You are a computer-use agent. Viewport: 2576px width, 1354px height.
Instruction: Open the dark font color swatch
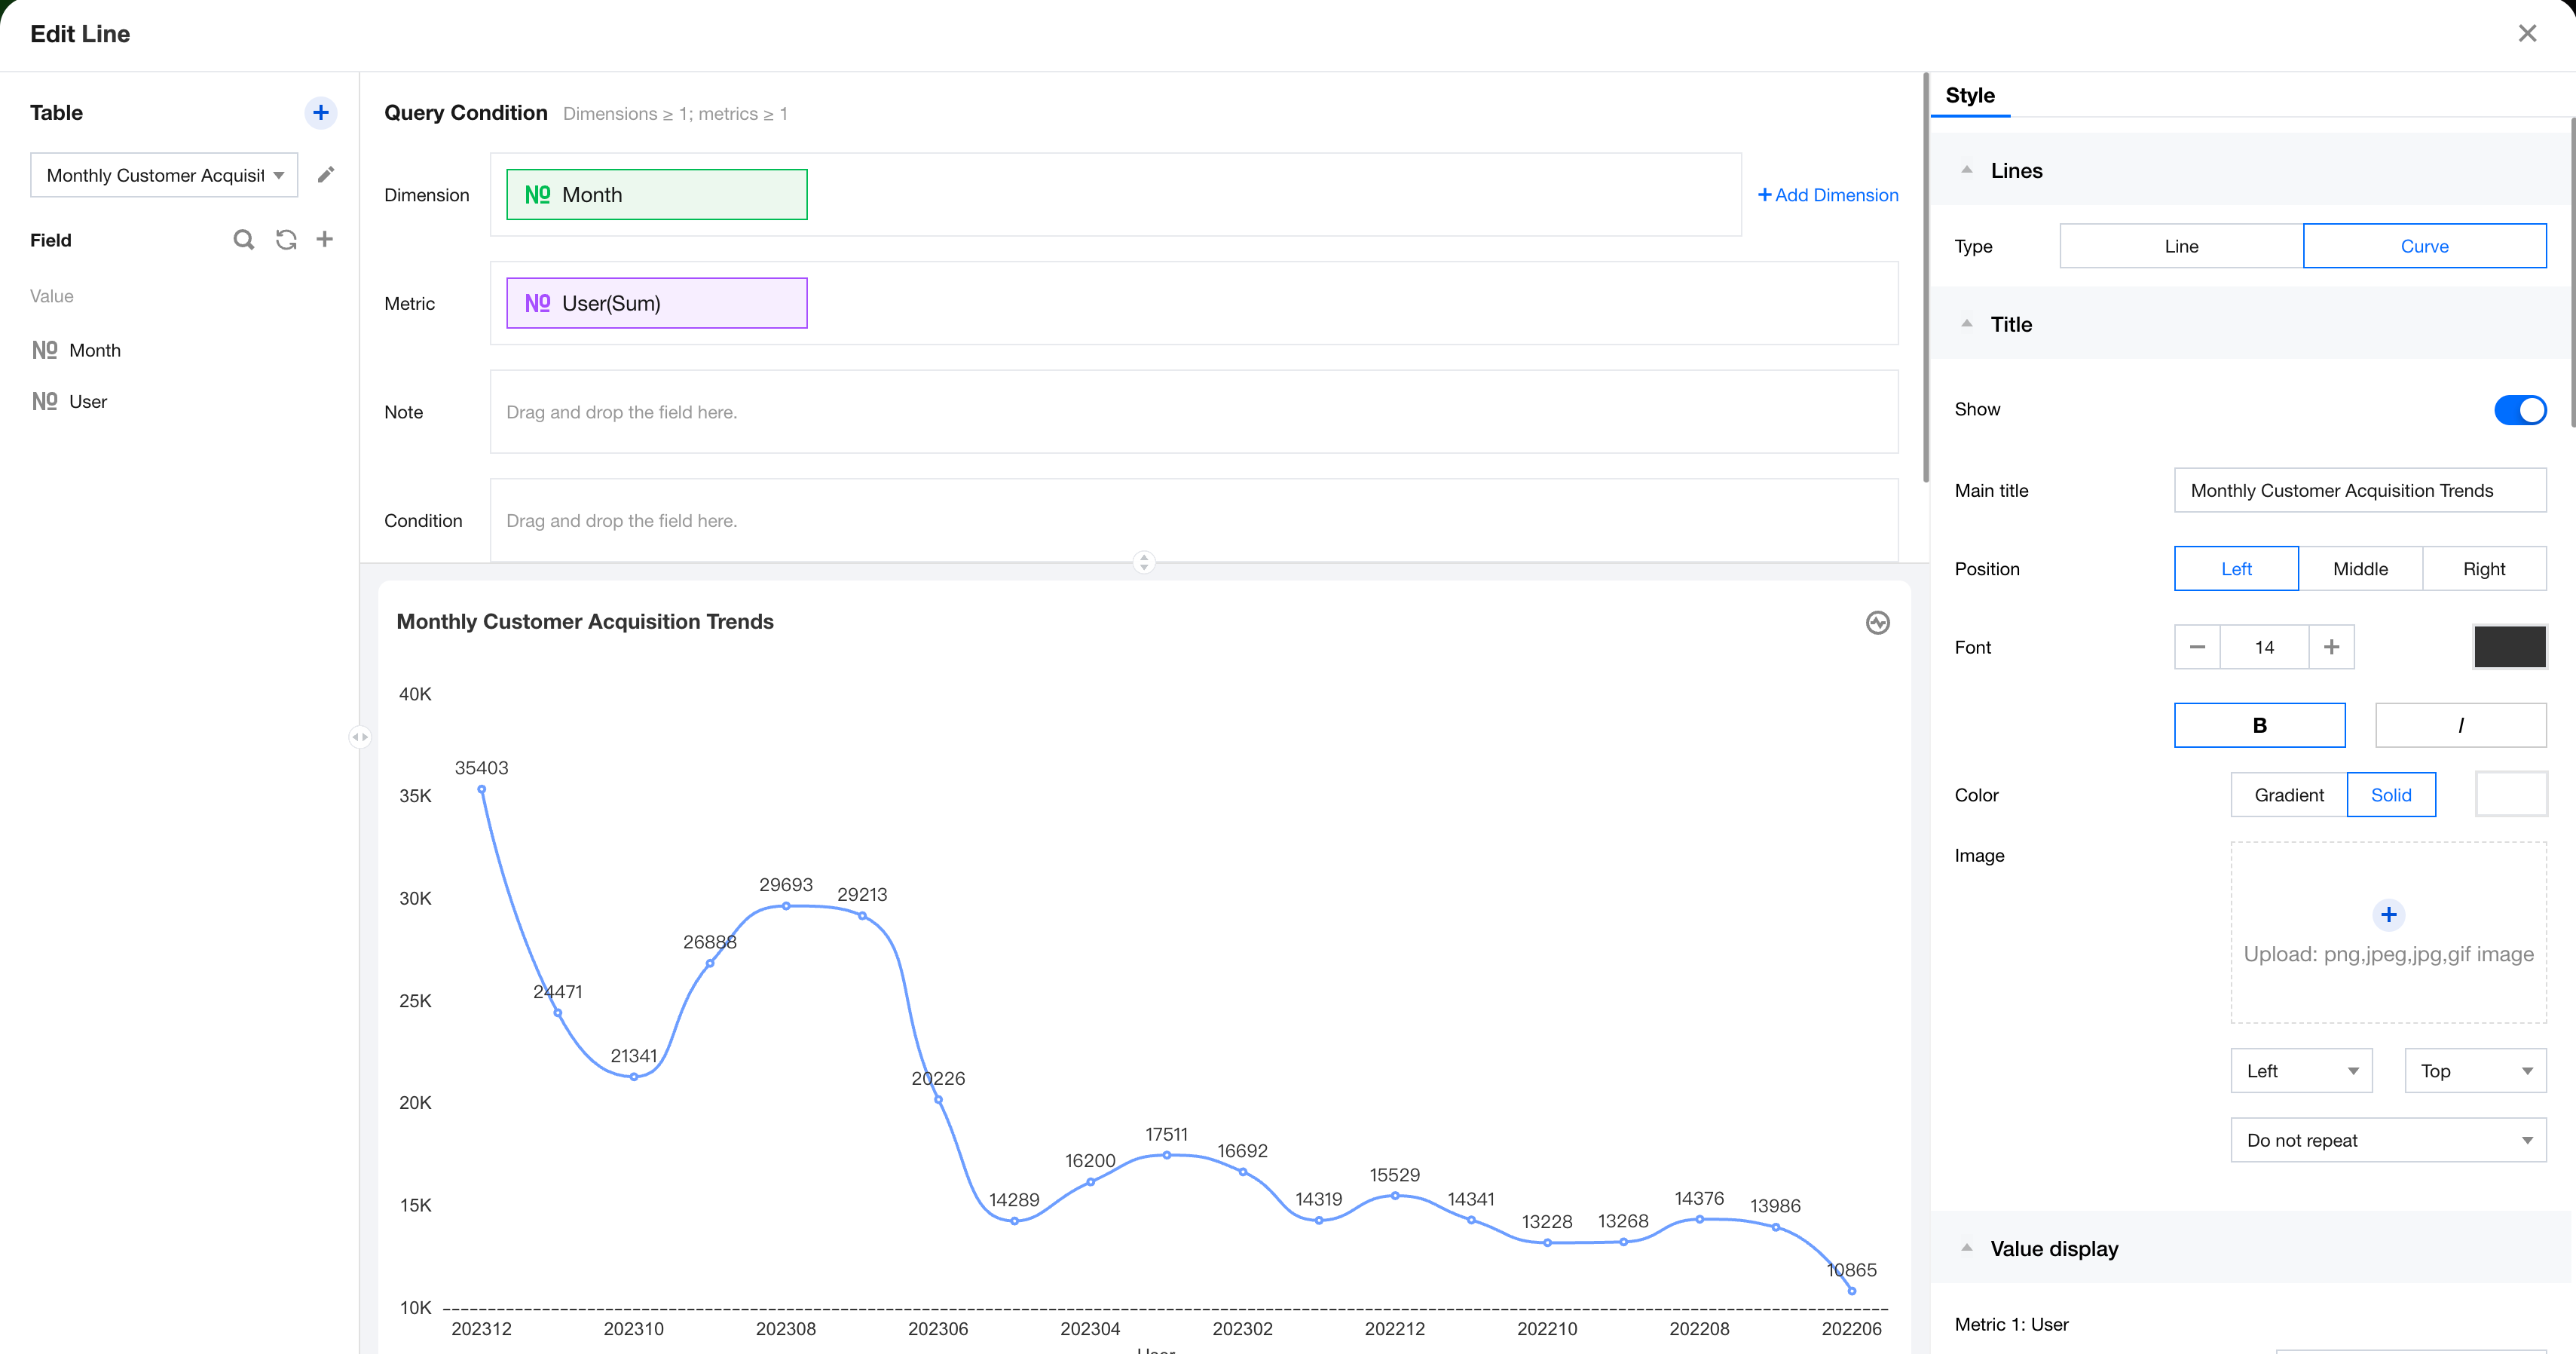[2509, 647]
